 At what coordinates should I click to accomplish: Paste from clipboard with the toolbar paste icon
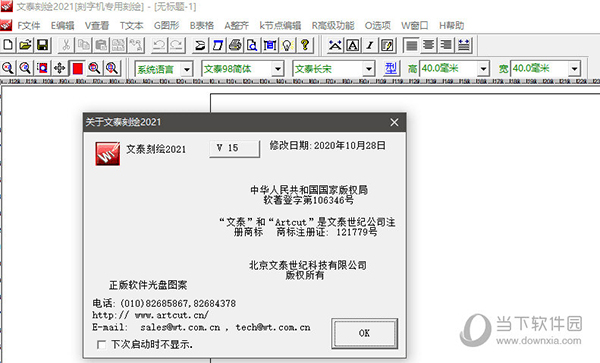(x=101, y=45)
